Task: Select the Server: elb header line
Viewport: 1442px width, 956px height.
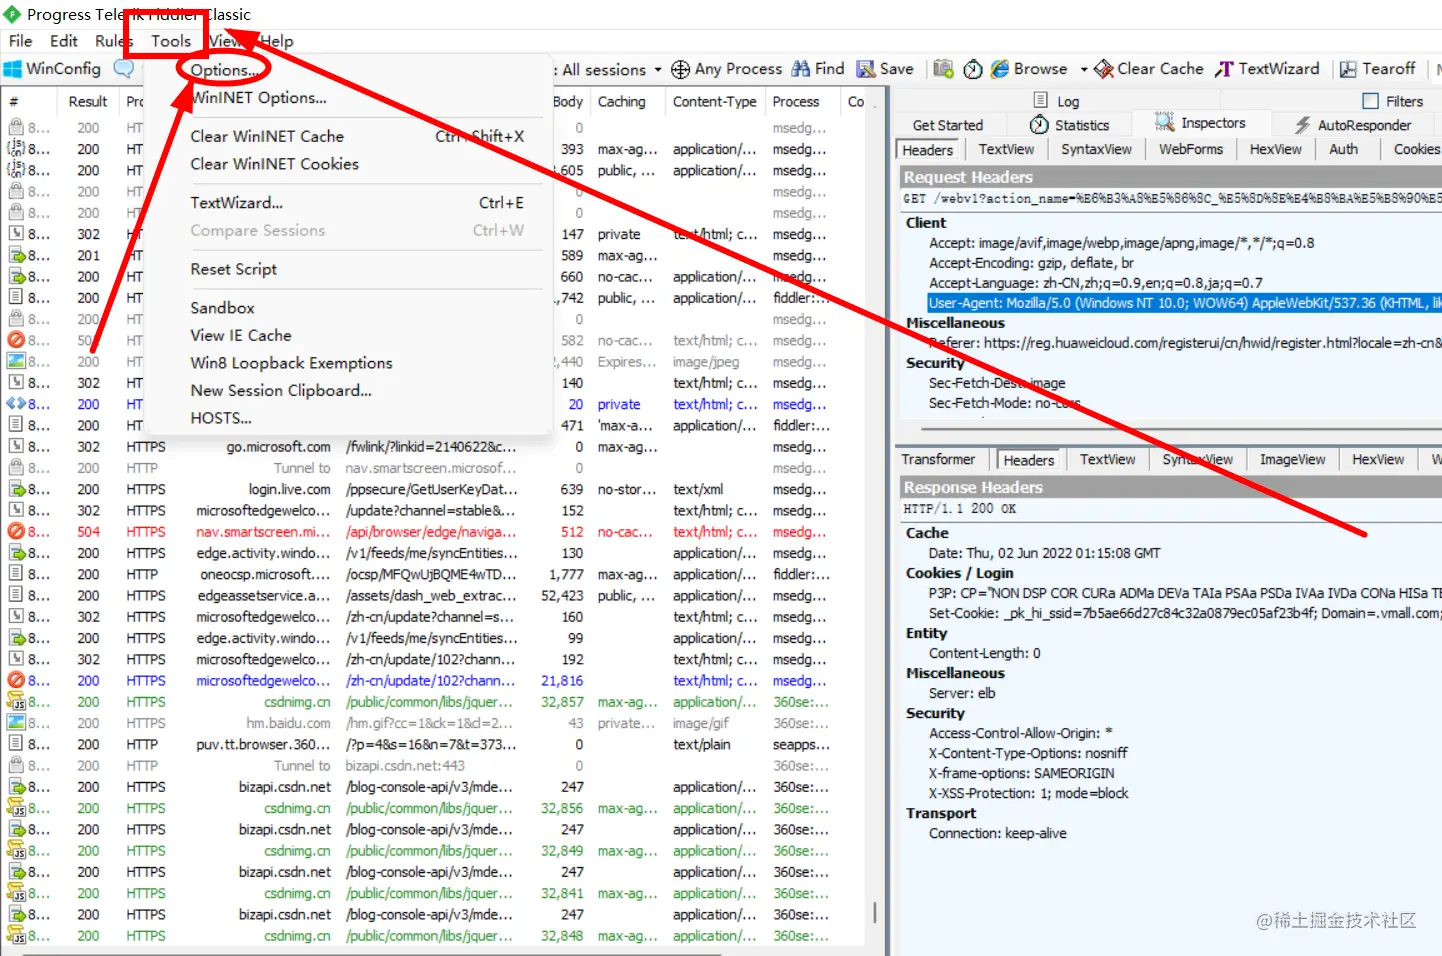Action: tap(962, 693)
